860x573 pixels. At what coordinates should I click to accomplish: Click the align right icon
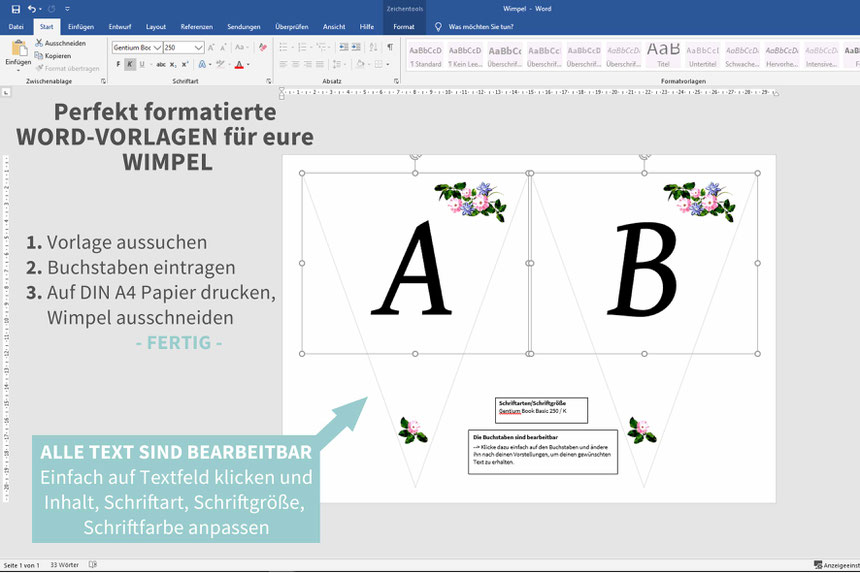click(x=307, y=64)
